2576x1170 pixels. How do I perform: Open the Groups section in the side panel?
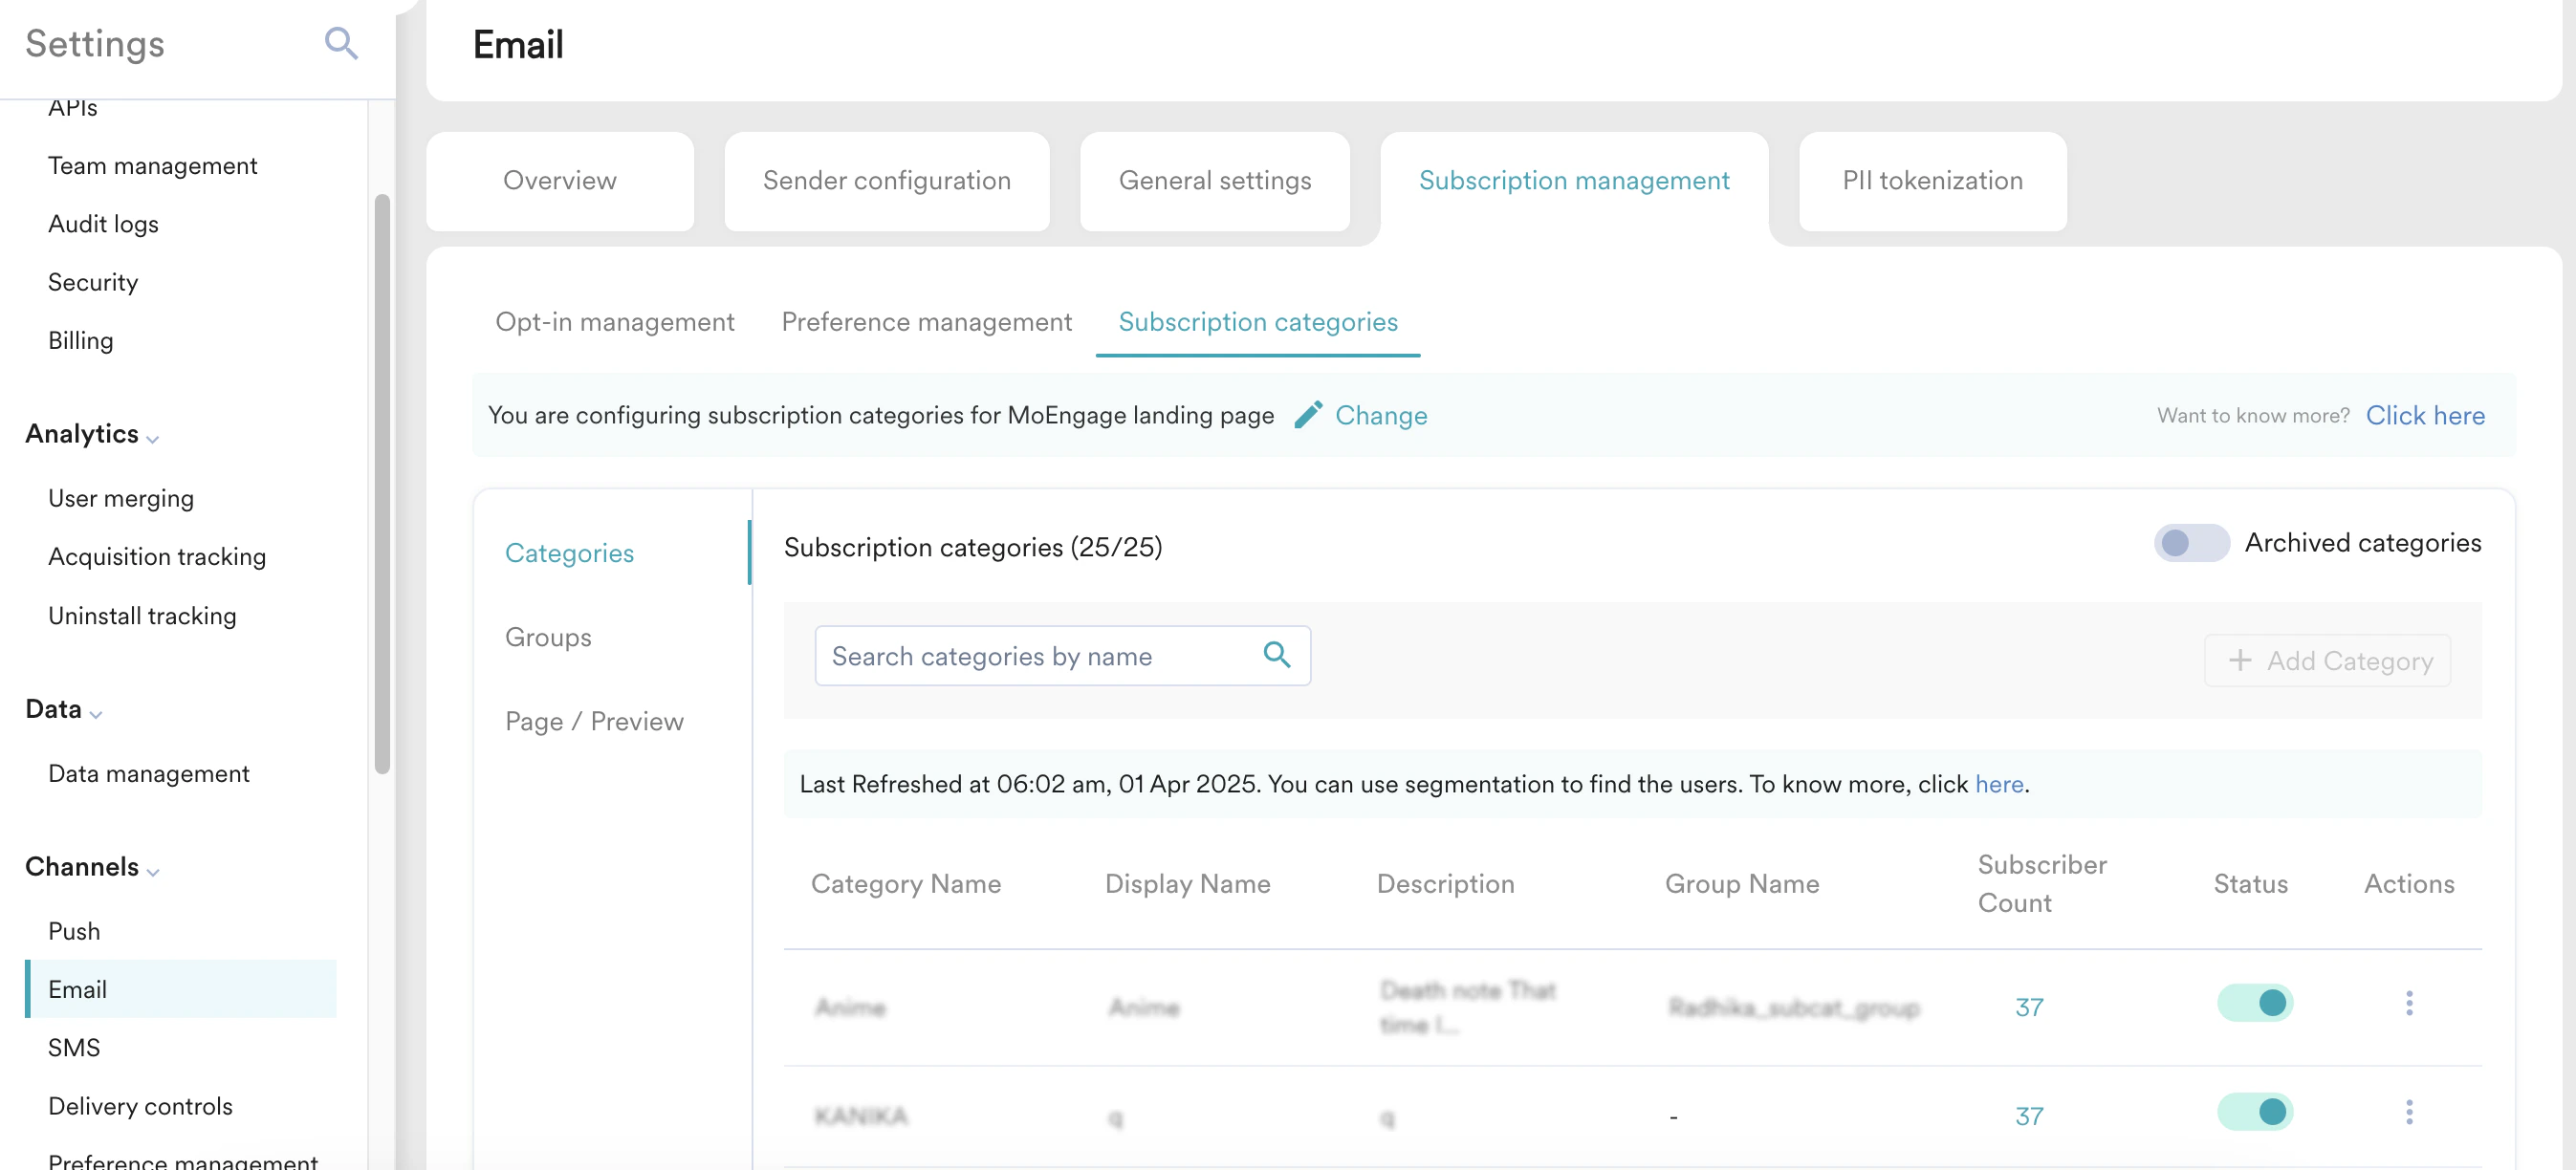pos(548,637)
